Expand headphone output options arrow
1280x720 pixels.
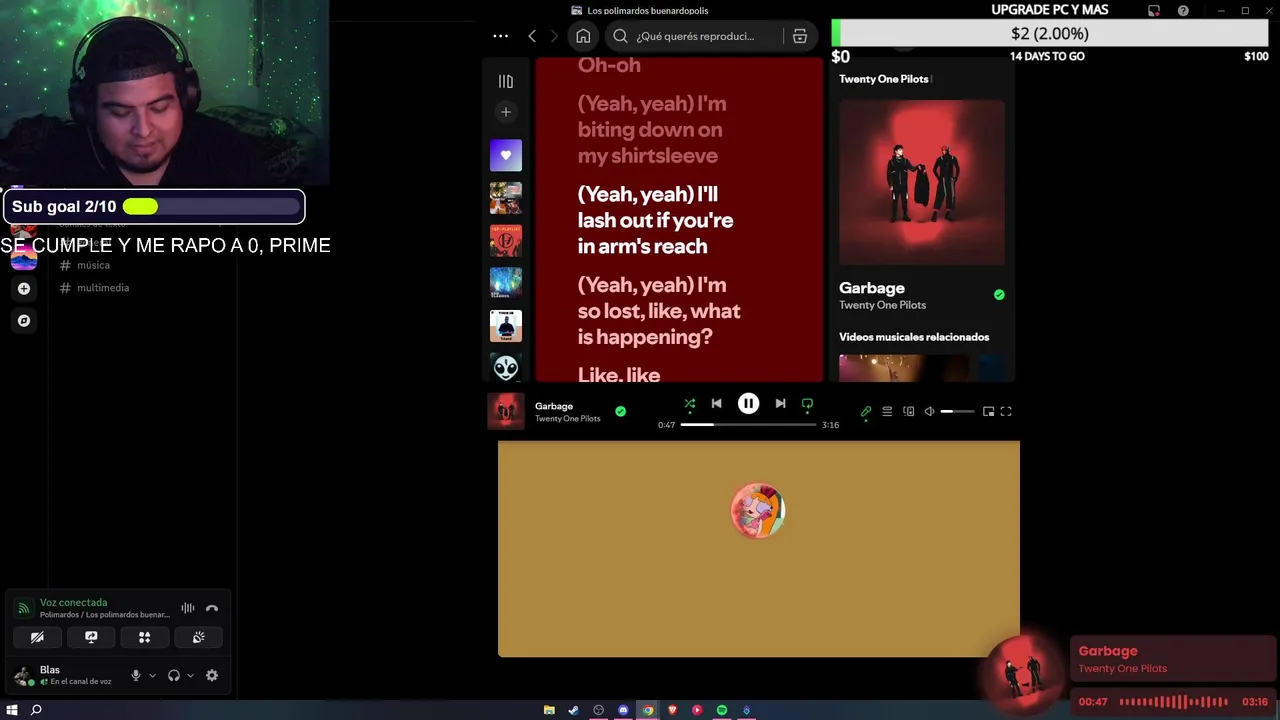pos(190,675)
